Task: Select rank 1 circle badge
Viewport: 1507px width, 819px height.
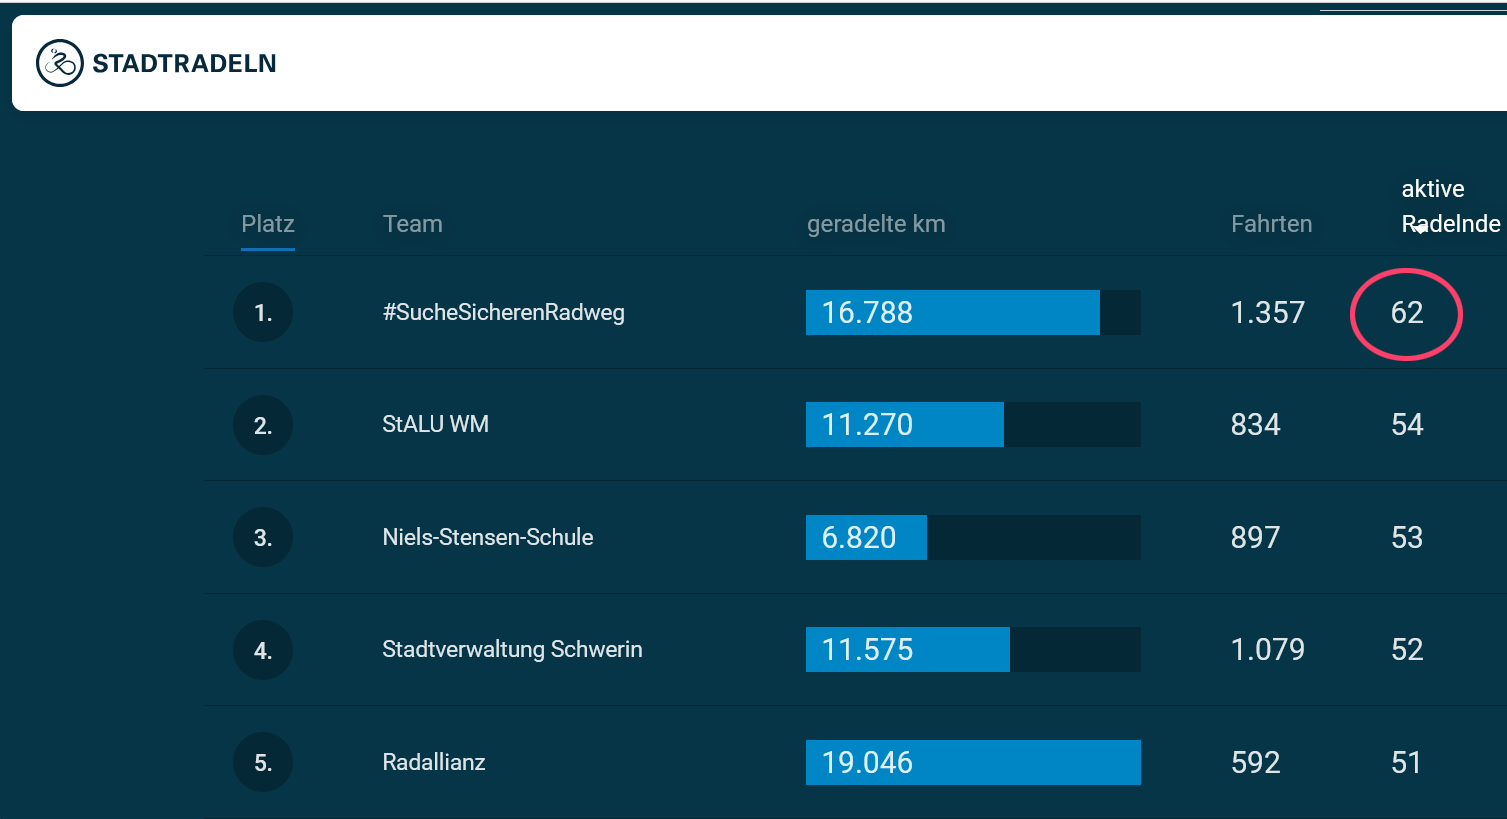Action: click(x=263, y=313)
